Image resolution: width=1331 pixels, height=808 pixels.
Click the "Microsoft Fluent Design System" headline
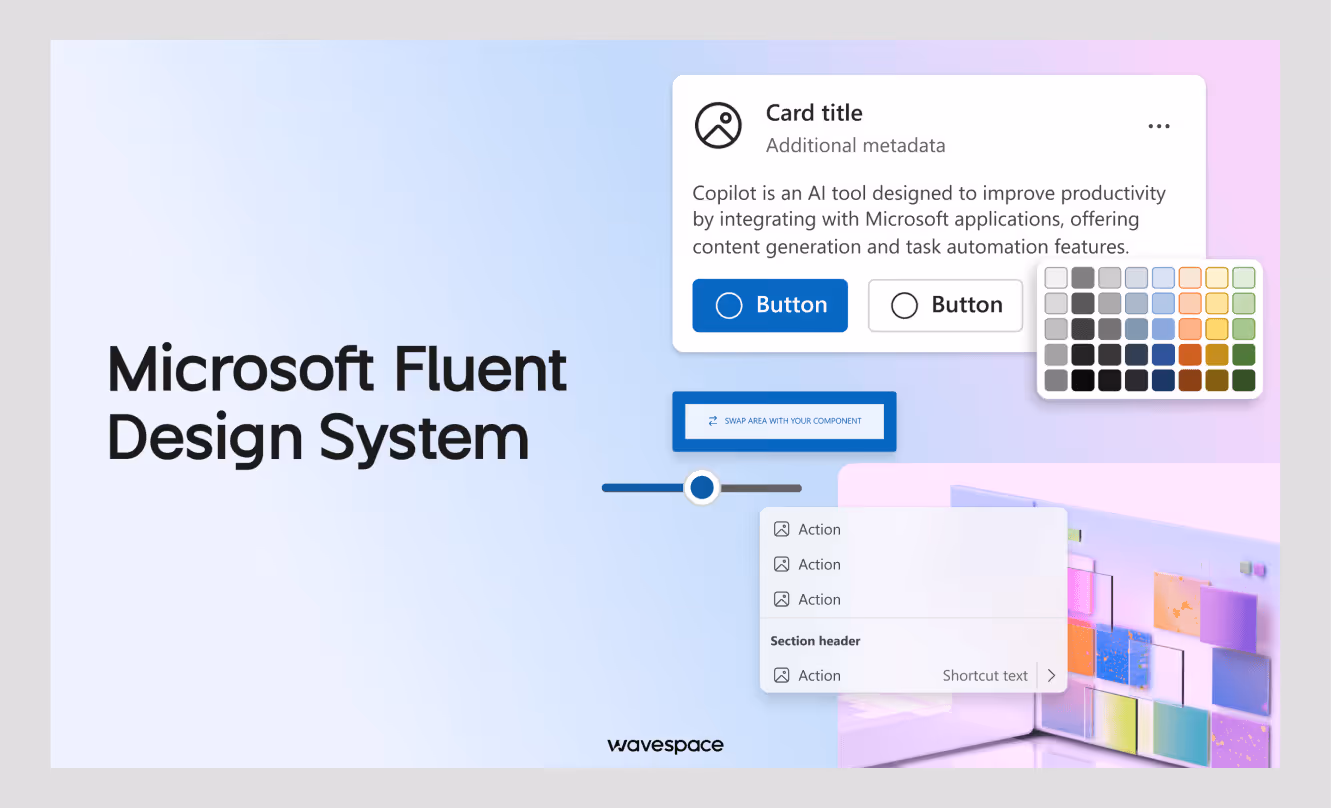tap(338, 402)
